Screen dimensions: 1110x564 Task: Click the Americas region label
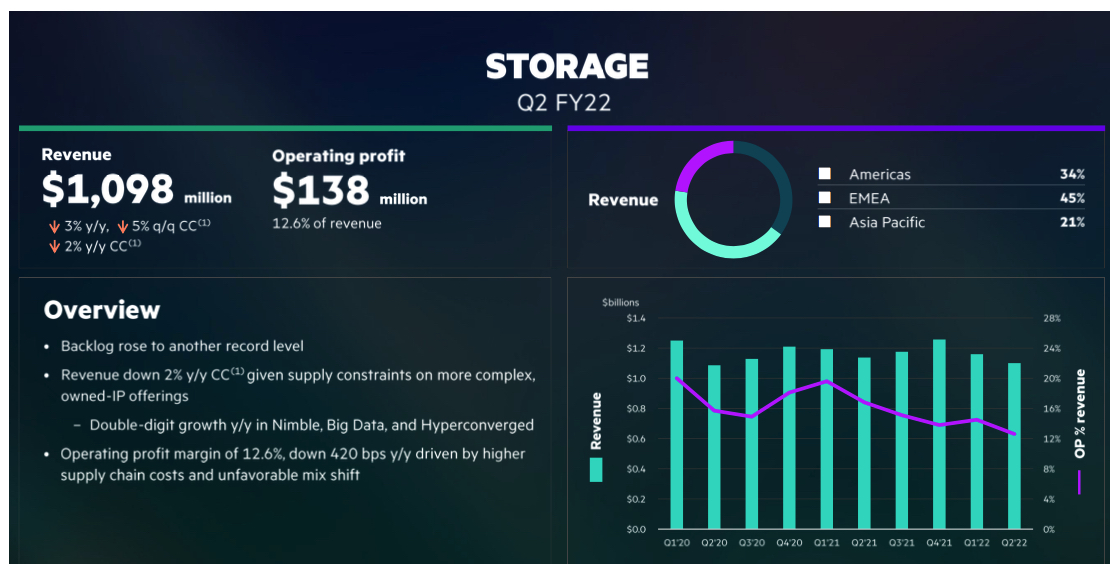click(x=880, y=174)
